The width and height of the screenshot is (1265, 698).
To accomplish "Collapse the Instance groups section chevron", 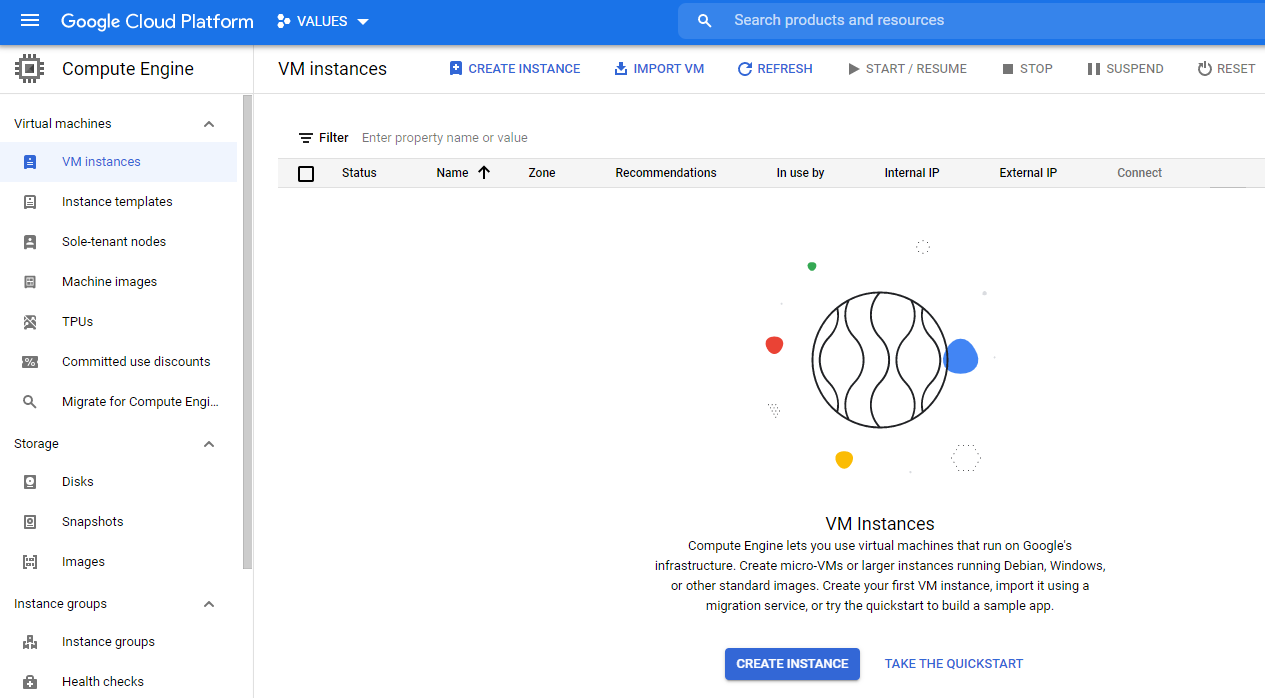I will [209, 604].
